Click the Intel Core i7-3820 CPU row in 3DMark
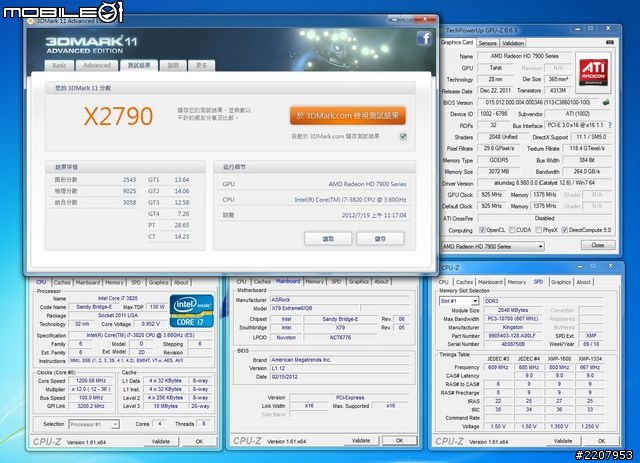The height and width of the screenshot is (463, 640). tap(314, 200)
